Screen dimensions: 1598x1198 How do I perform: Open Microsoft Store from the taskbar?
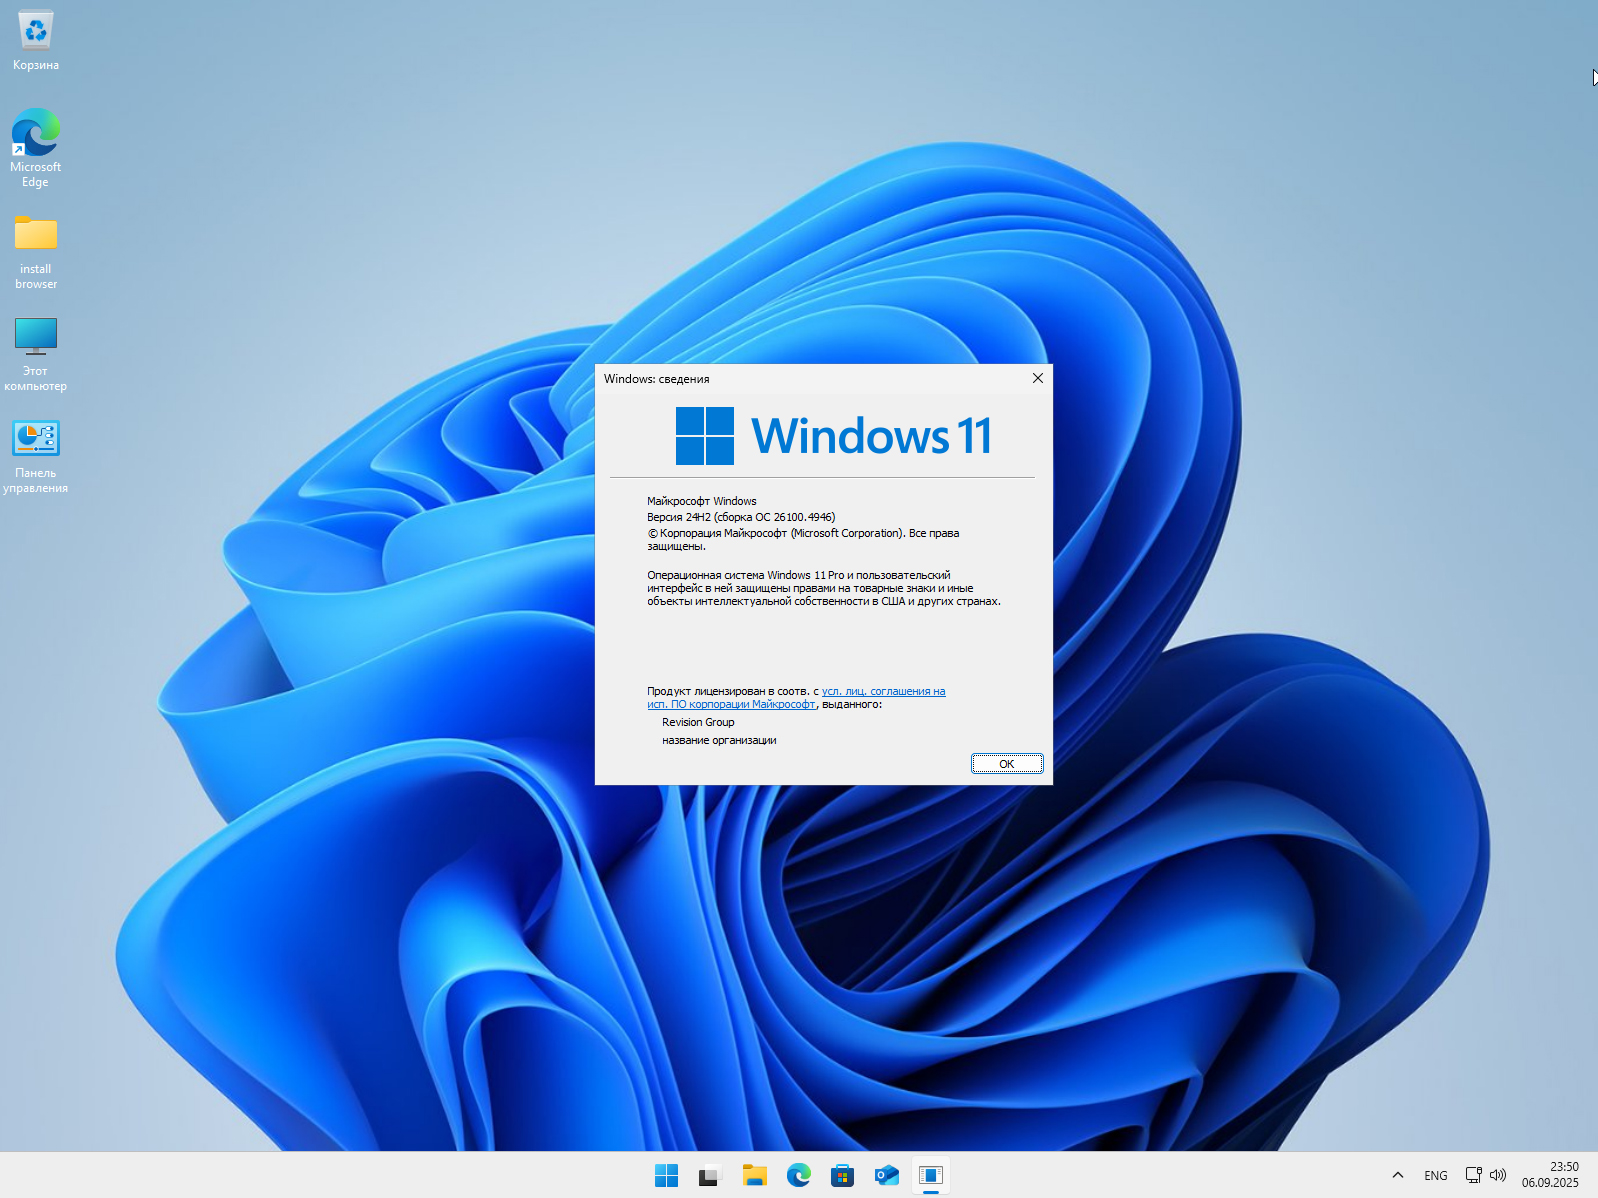click(842, 1176)
